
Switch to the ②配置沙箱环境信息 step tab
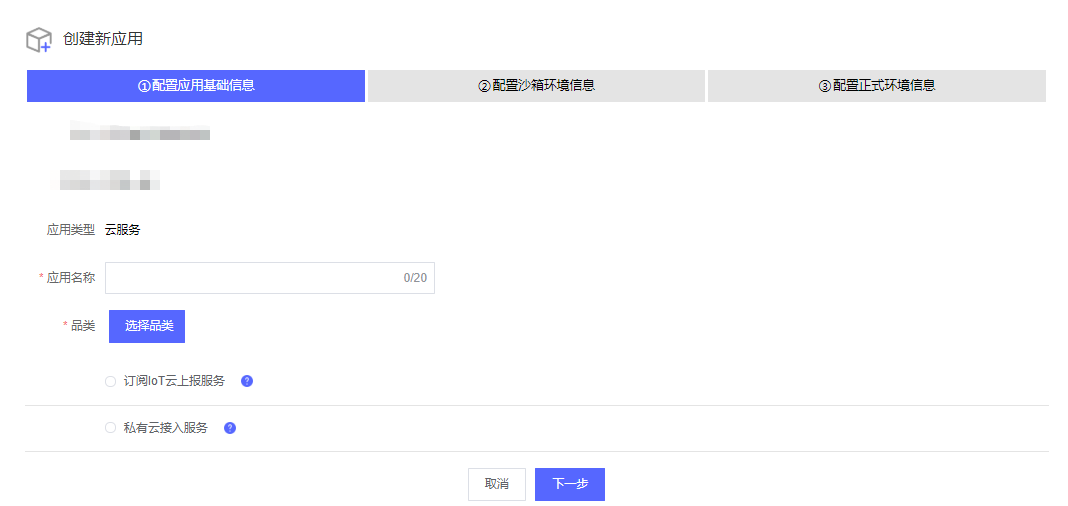537,86
